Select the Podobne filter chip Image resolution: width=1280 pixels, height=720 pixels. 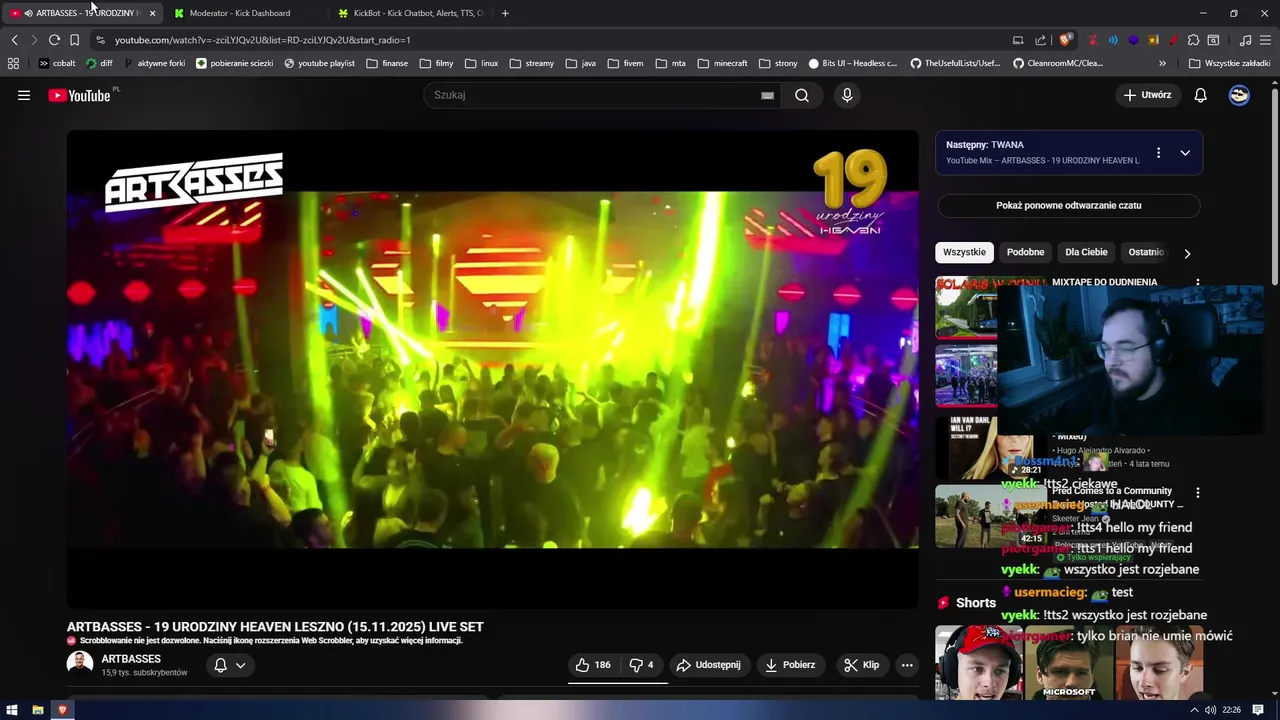click(x=1025, y=252)
